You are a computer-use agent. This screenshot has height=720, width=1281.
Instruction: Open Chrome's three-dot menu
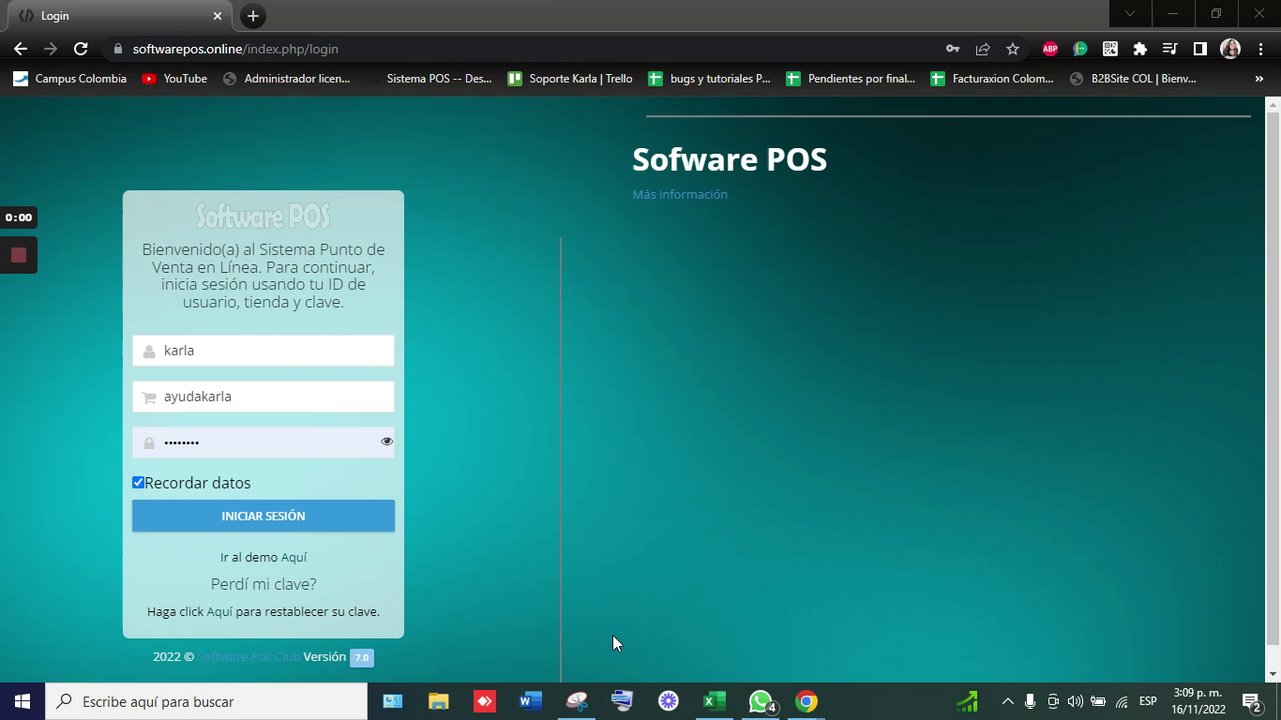pyautogui.click(x=1259, y=49)
